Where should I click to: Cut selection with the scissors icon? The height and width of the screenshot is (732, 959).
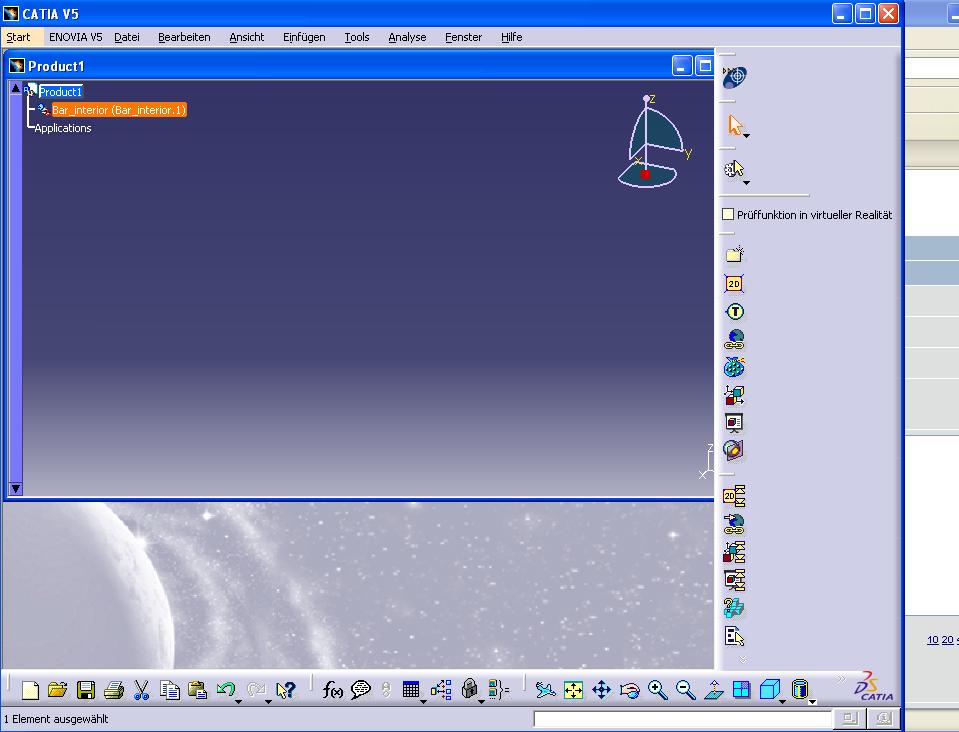[x=141, y=690]
